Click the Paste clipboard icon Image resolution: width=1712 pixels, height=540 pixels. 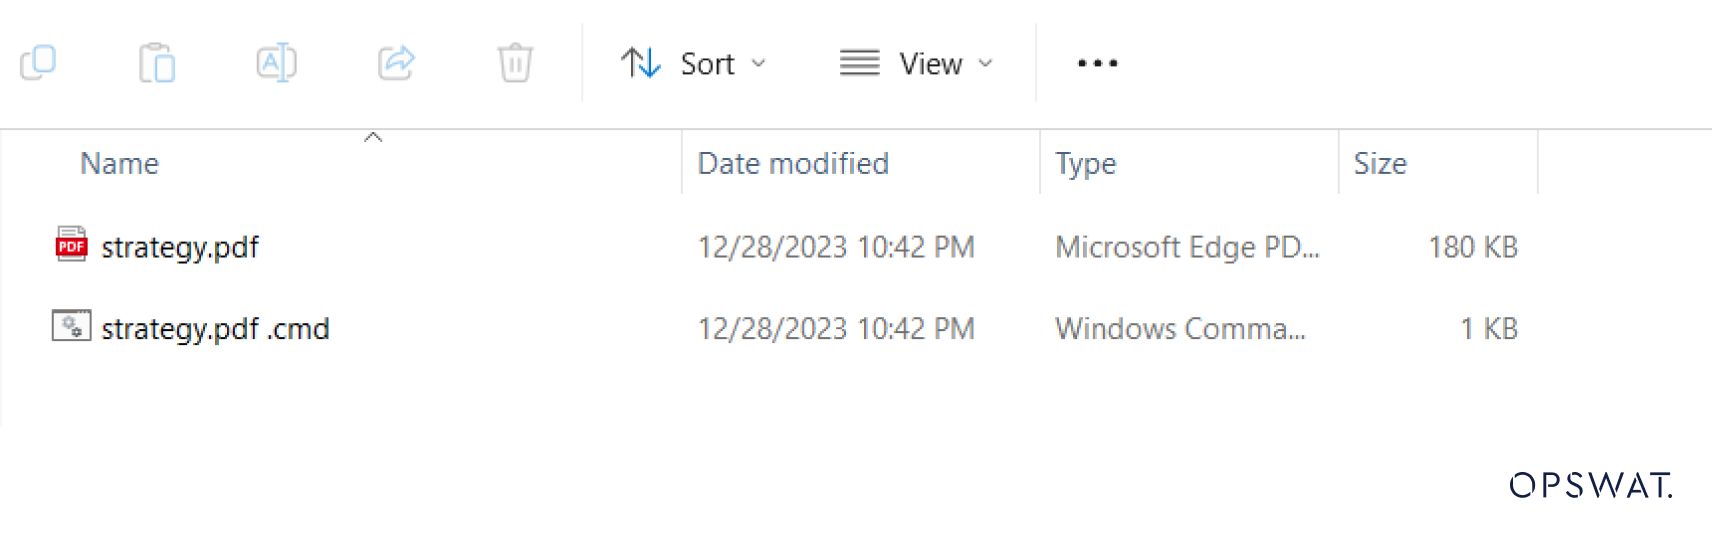[157, 63]
